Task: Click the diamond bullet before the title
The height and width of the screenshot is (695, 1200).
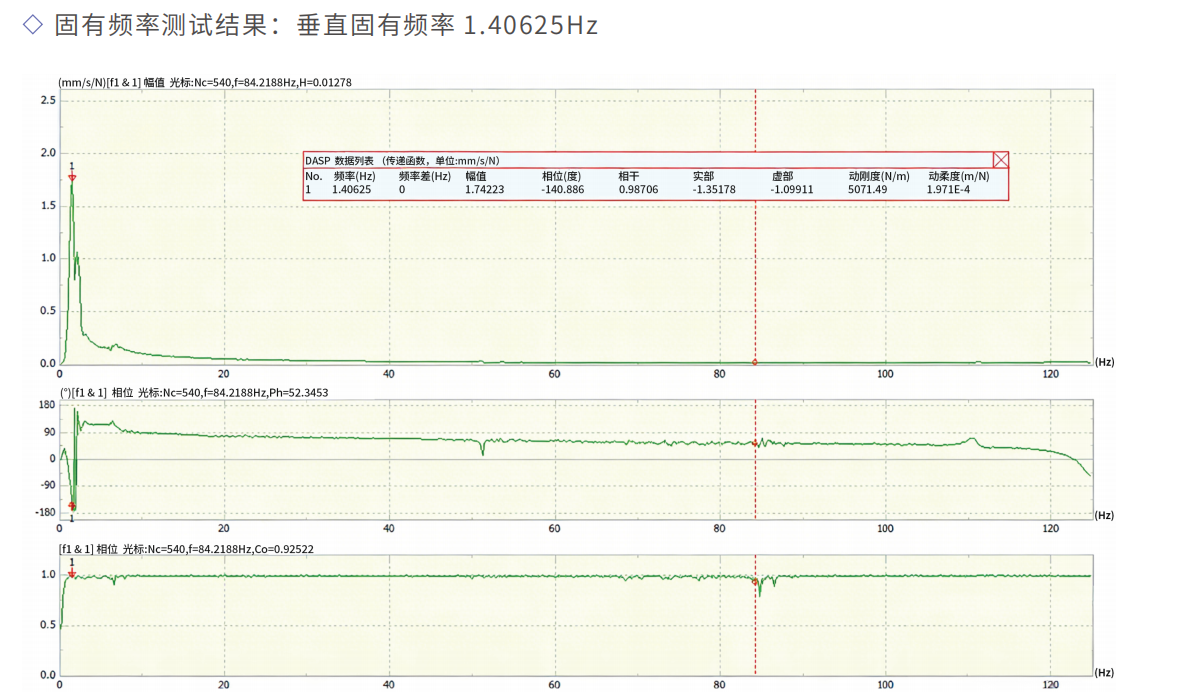Action: point(32,25)
